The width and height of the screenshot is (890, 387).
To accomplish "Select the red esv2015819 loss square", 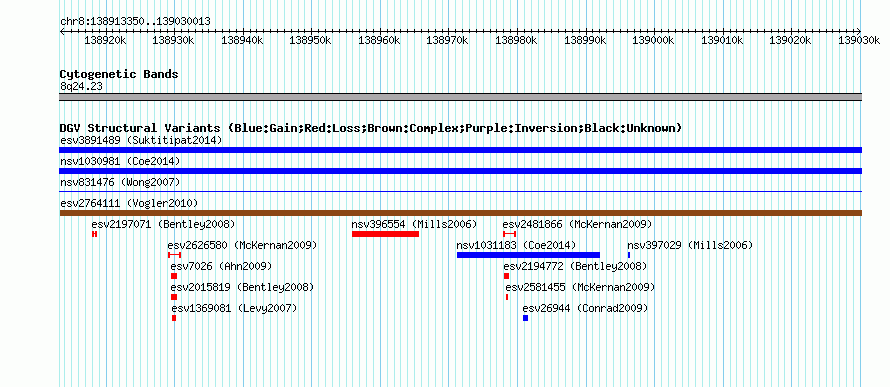I will pos(174,297).
